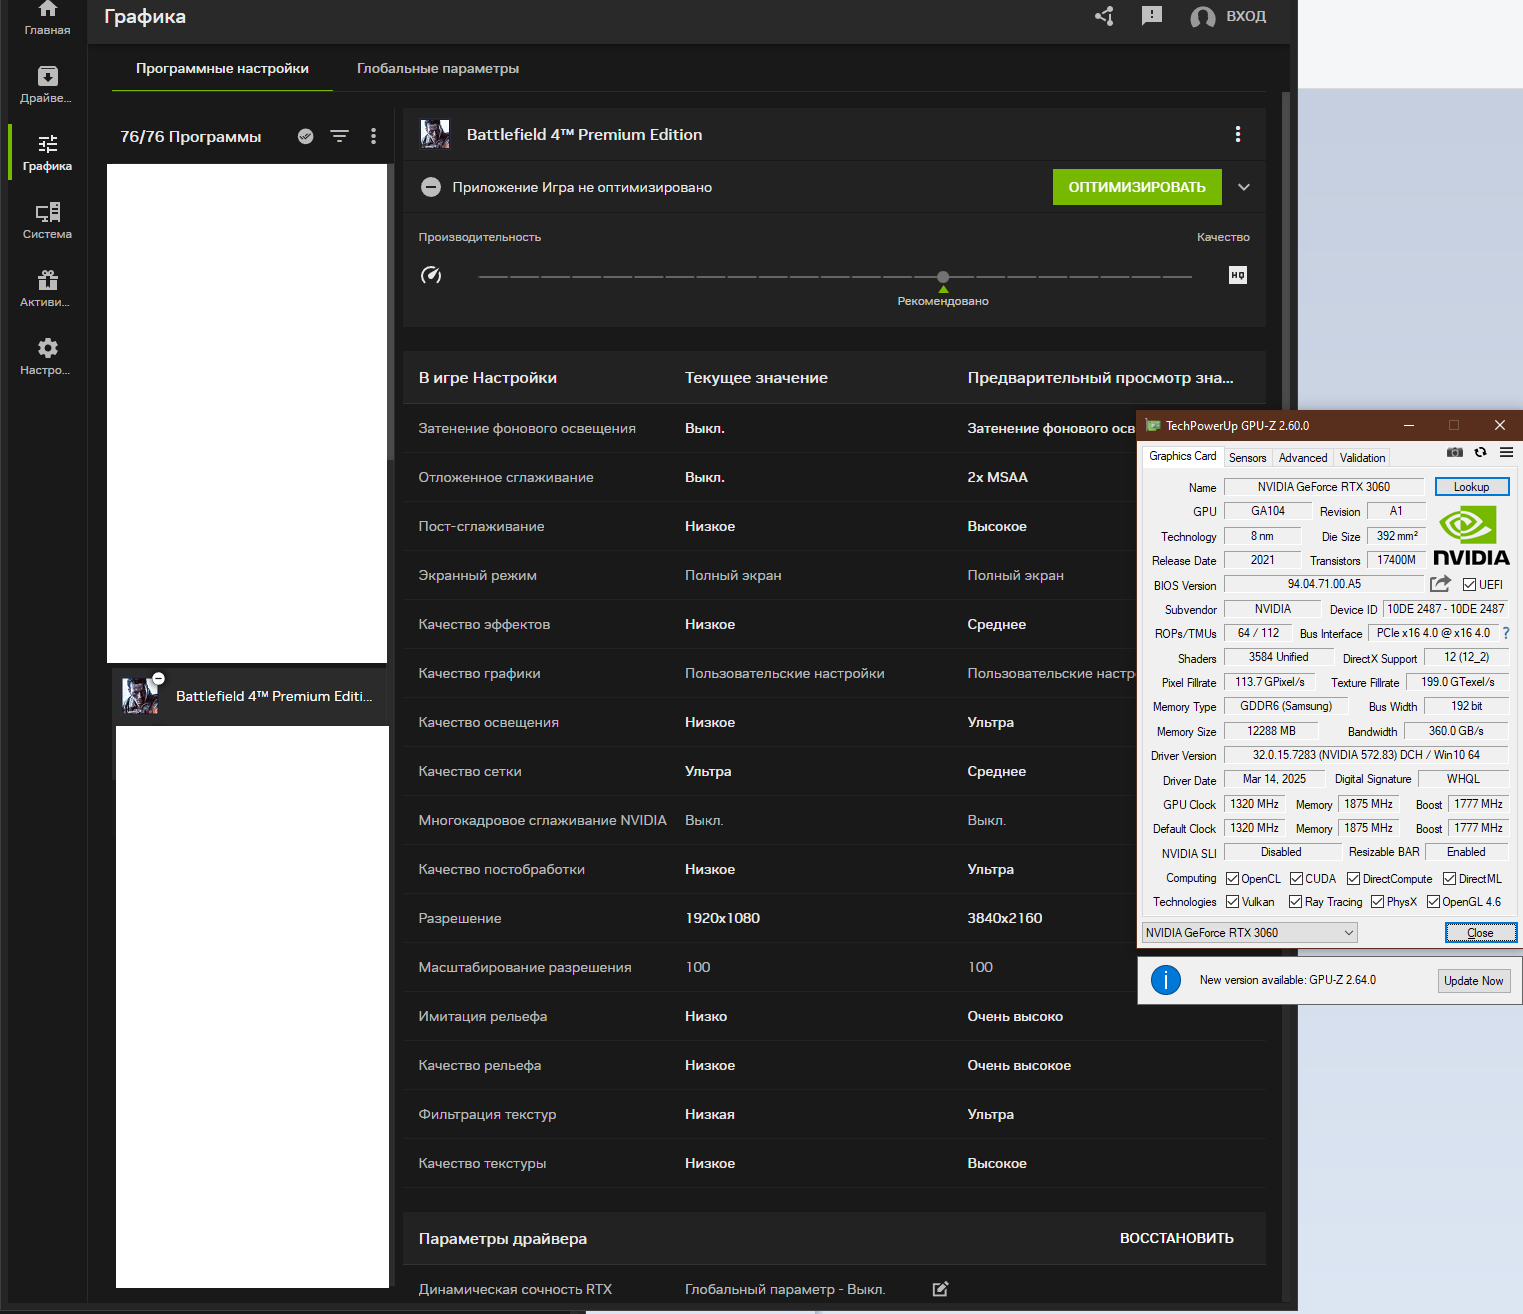Switch to the Глобальные параметры tab
Image resolution: width=1523 pixels, height=1314 pixels.
pyautogui.click(x=438, y=69)
